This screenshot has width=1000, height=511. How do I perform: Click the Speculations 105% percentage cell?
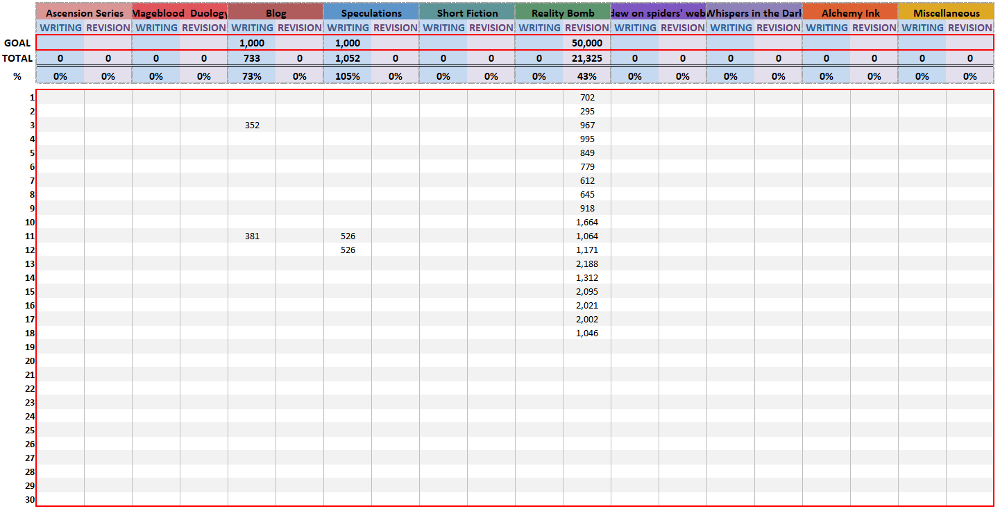click(348, 76)
